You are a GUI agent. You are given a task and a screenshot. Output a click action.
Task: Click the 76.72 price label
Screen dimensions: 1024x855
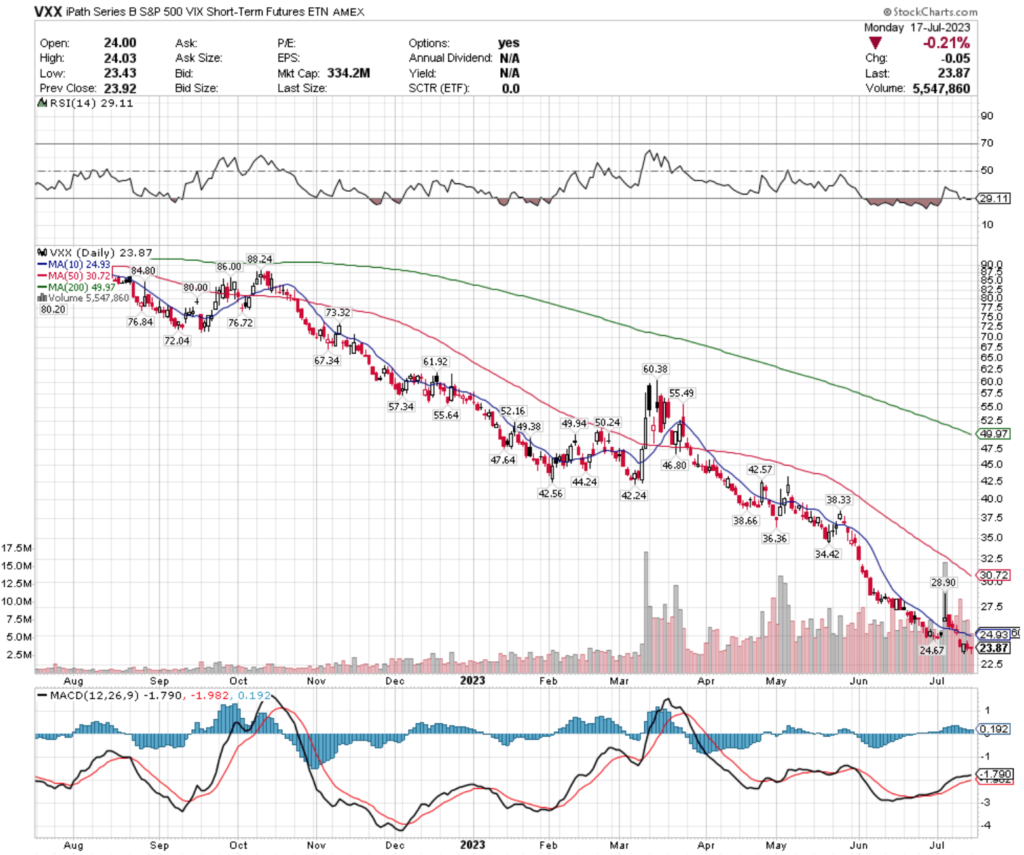(240, 323)
